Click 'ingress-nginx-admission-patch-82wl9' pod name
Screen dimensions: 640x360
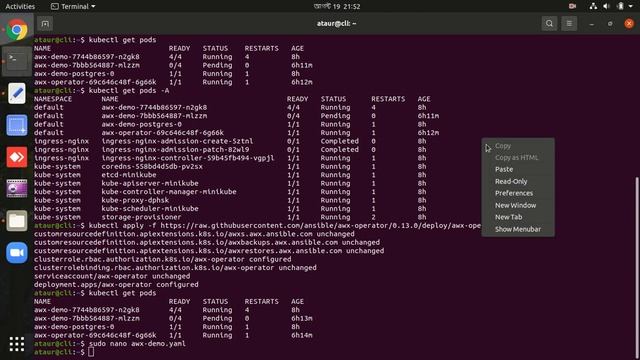coord(175,150)
